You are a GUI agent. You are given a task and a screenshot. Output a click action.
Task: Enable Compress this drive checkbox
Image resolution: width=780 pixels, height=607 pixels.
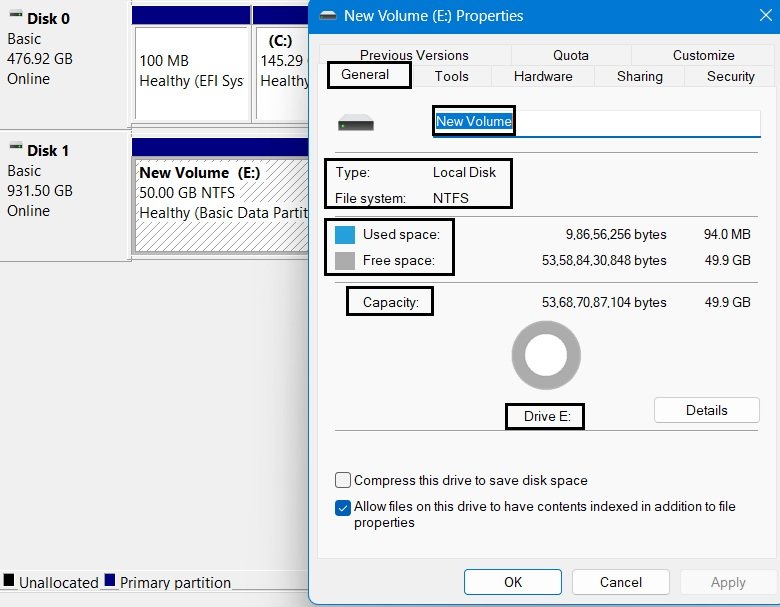(343, 480)
